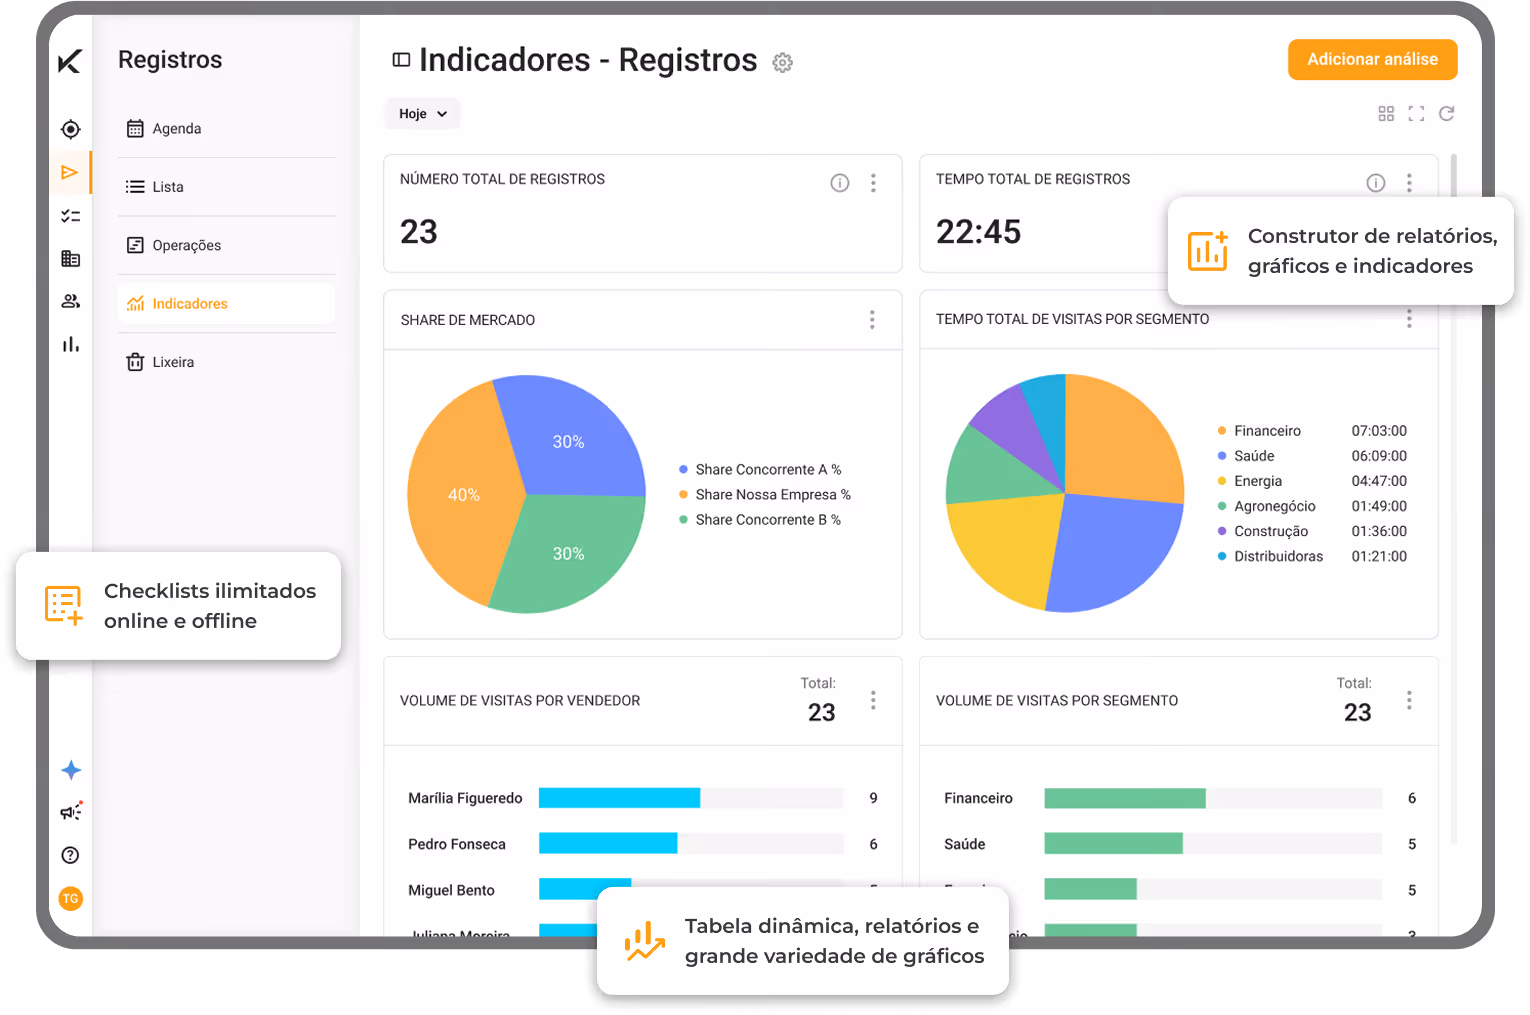Open options of Volume de Visitas por Segmento
This screenshot has width=1530, height=1015.
tap(1409, 700)
